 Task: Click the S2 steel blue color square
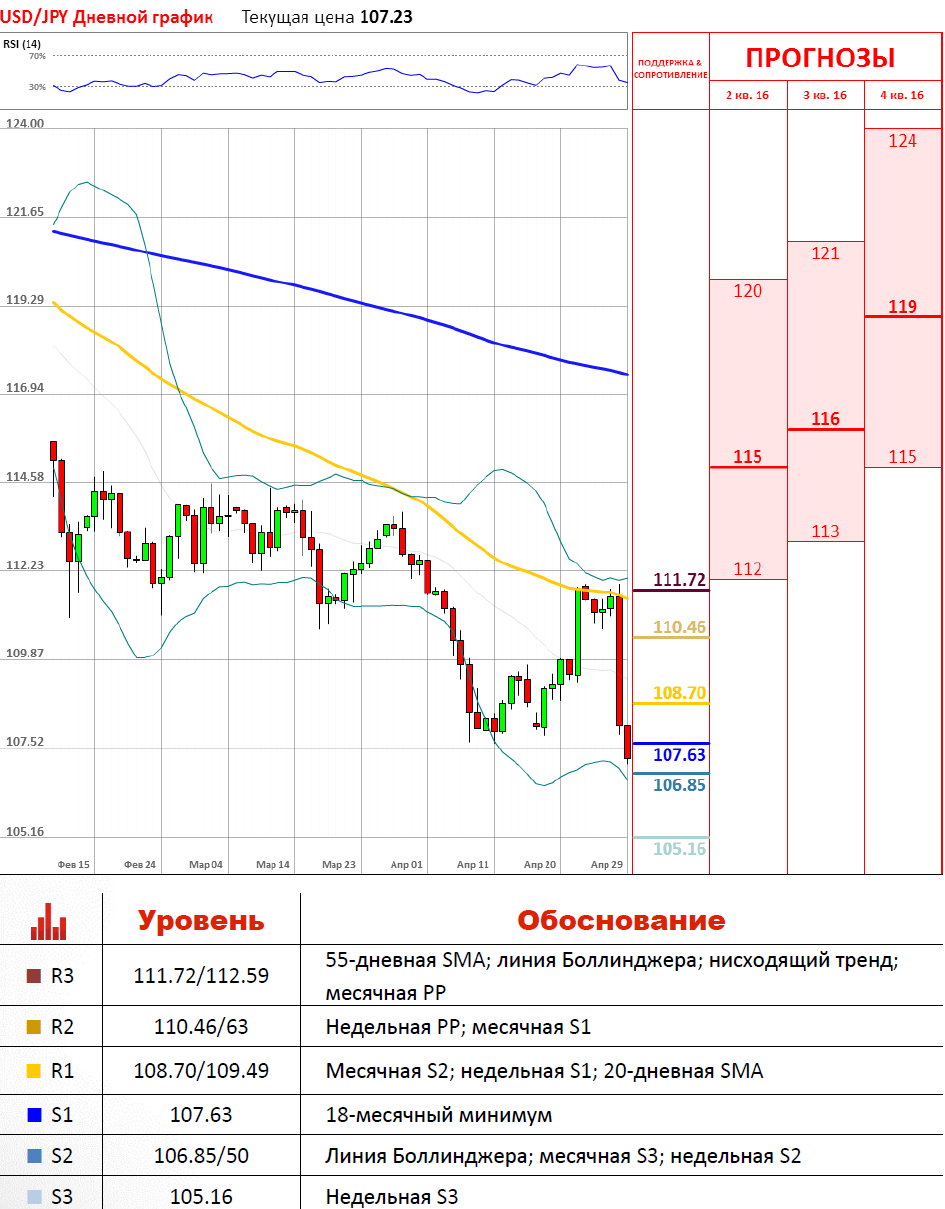point(34,1156)
